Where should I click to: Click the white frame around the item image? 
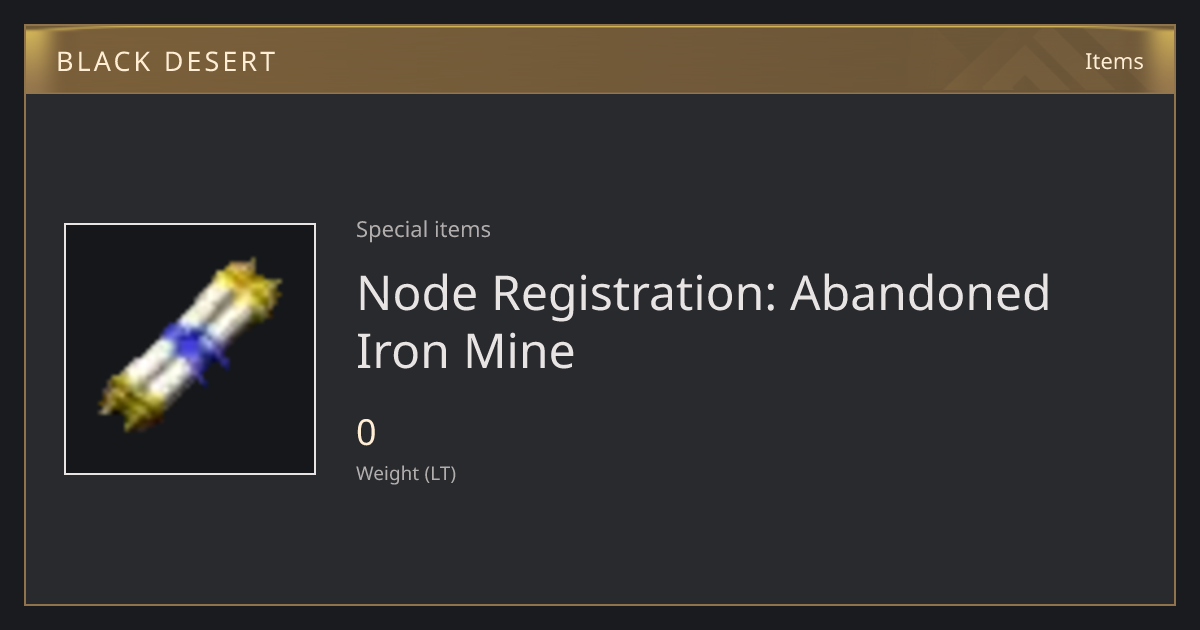coord(190,225)
